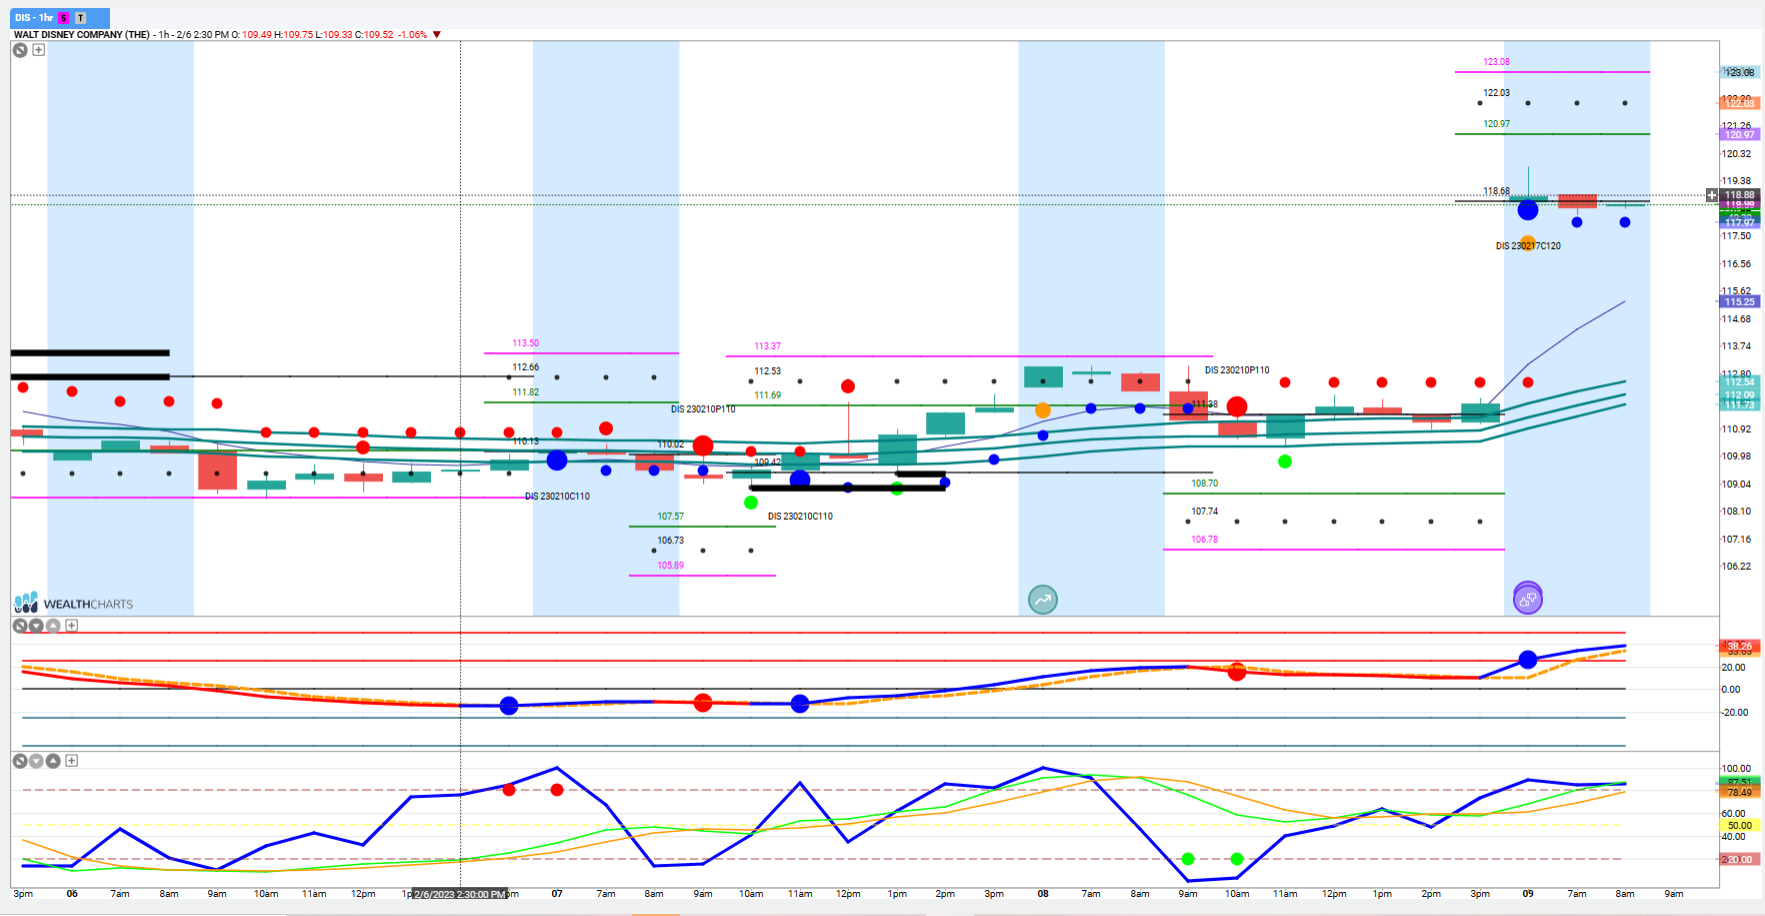Click the plus button beside 118.88 price label
Viewport: 1765px width, 916px height.
pyautogui.click(x=1712, y=195)
